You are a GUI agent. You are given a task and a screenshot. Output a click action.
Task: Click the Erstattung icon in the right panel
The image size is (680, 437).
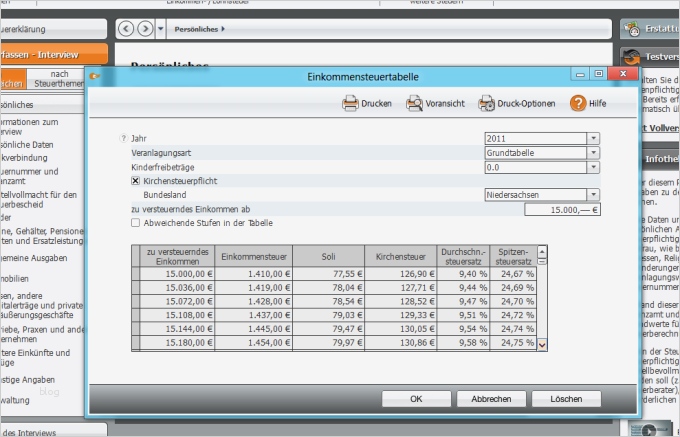click(x=632, y=29)
